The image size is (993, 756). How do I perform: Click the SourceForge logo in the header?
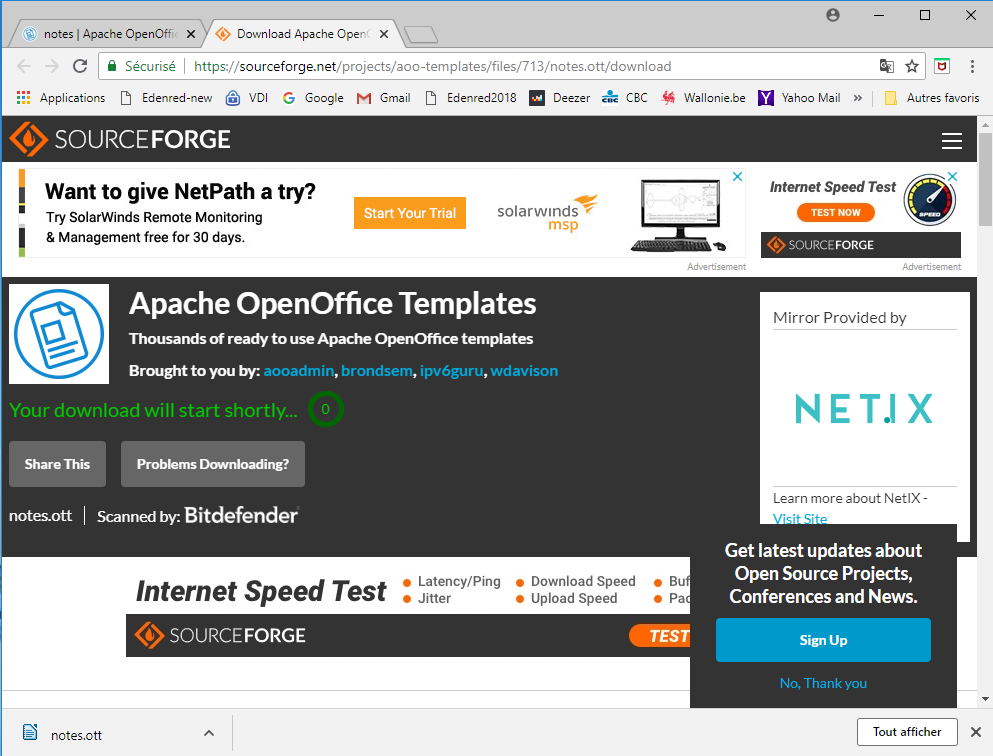[x=120, y=139]
